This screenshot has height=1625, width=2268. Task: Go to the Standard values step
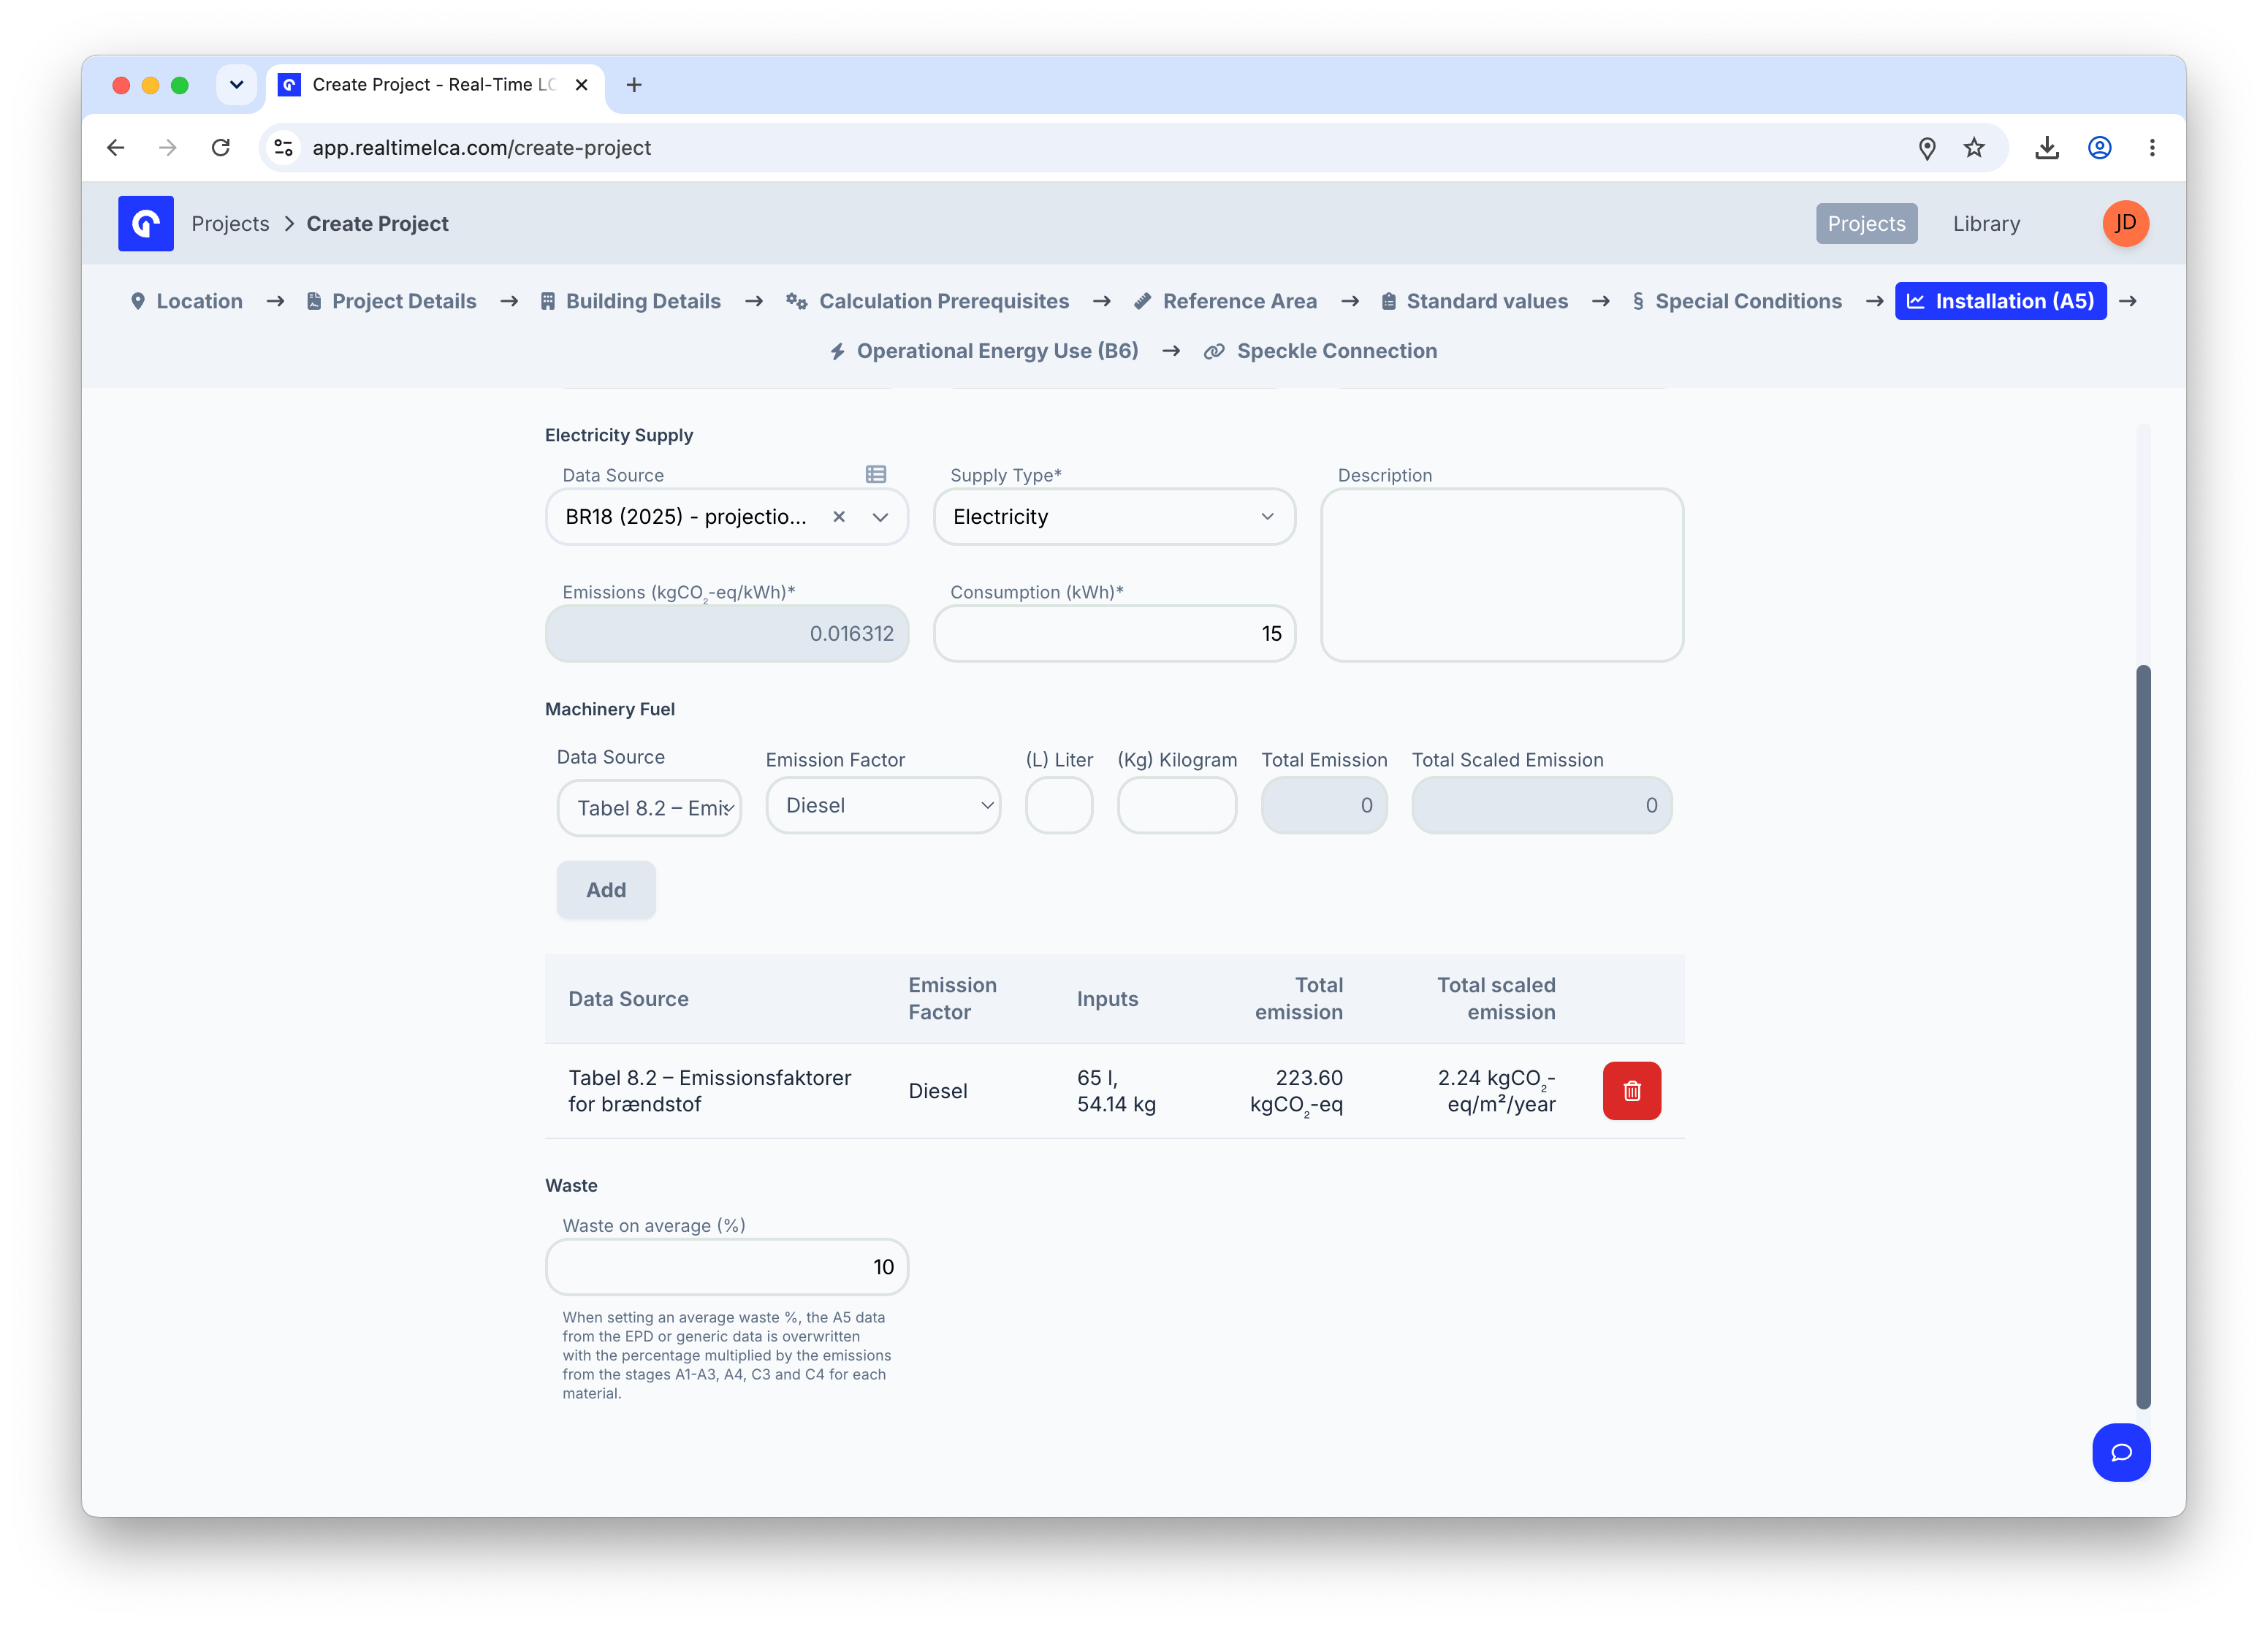[x=1474, y=301]
